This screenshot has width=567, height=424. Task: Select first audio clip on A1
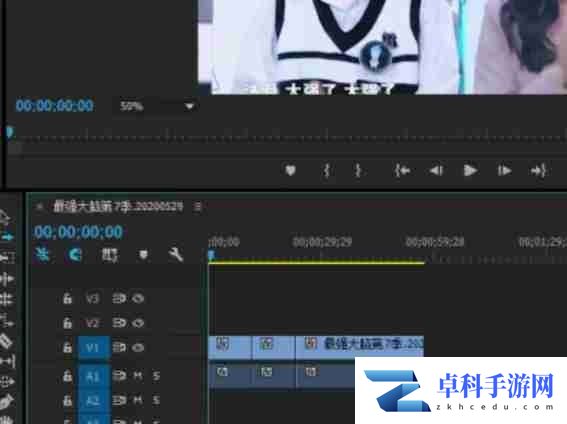(x=230, y=376)
